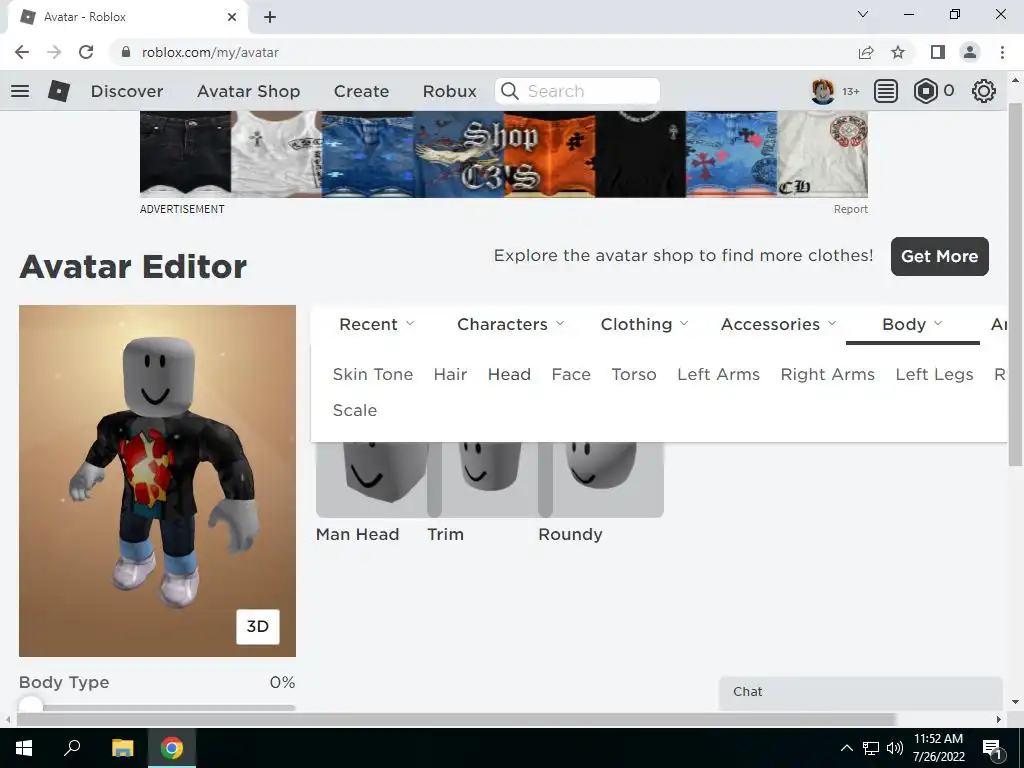Select Left Arms submenu item
This screenshot has height=768, width=1024.
click(x=718, y=375)
